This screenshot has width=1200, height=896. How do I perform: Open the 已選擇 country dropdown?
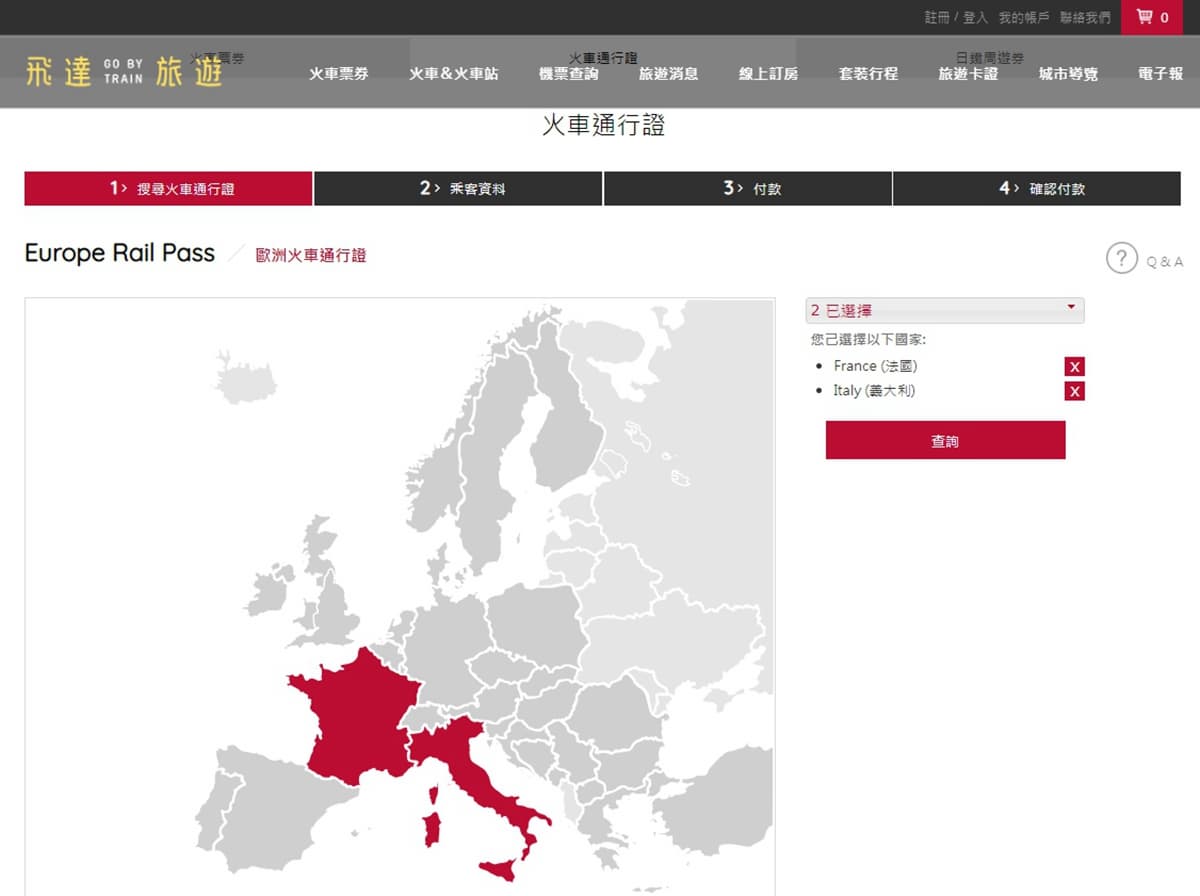[x=945, y=310]
